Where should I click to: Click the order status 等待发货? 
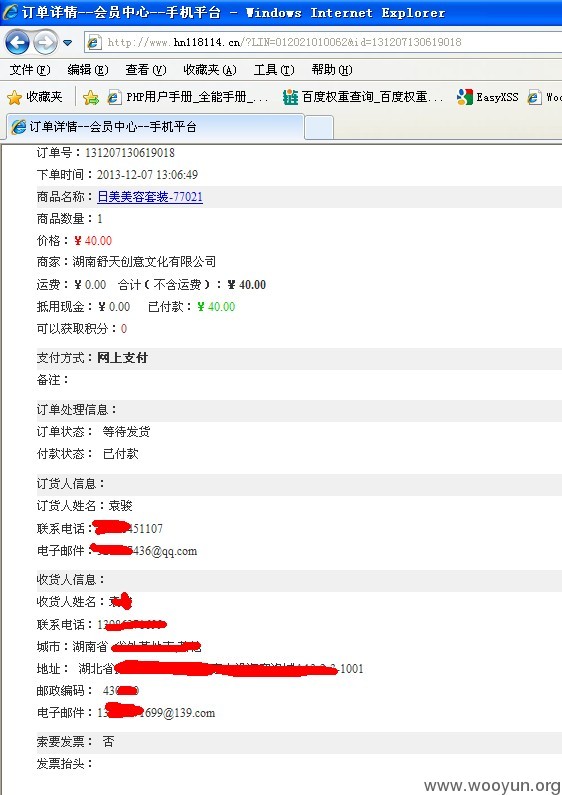pos(126,432)
